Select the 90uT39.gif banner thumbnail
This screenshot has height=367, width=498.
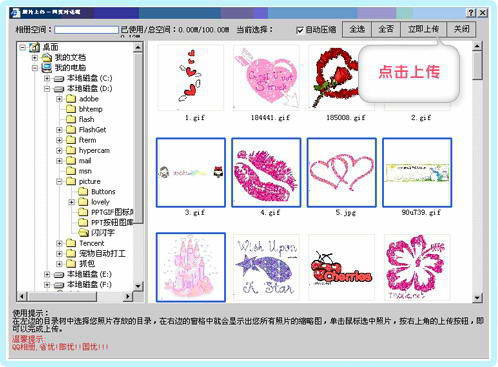point(417,172)
